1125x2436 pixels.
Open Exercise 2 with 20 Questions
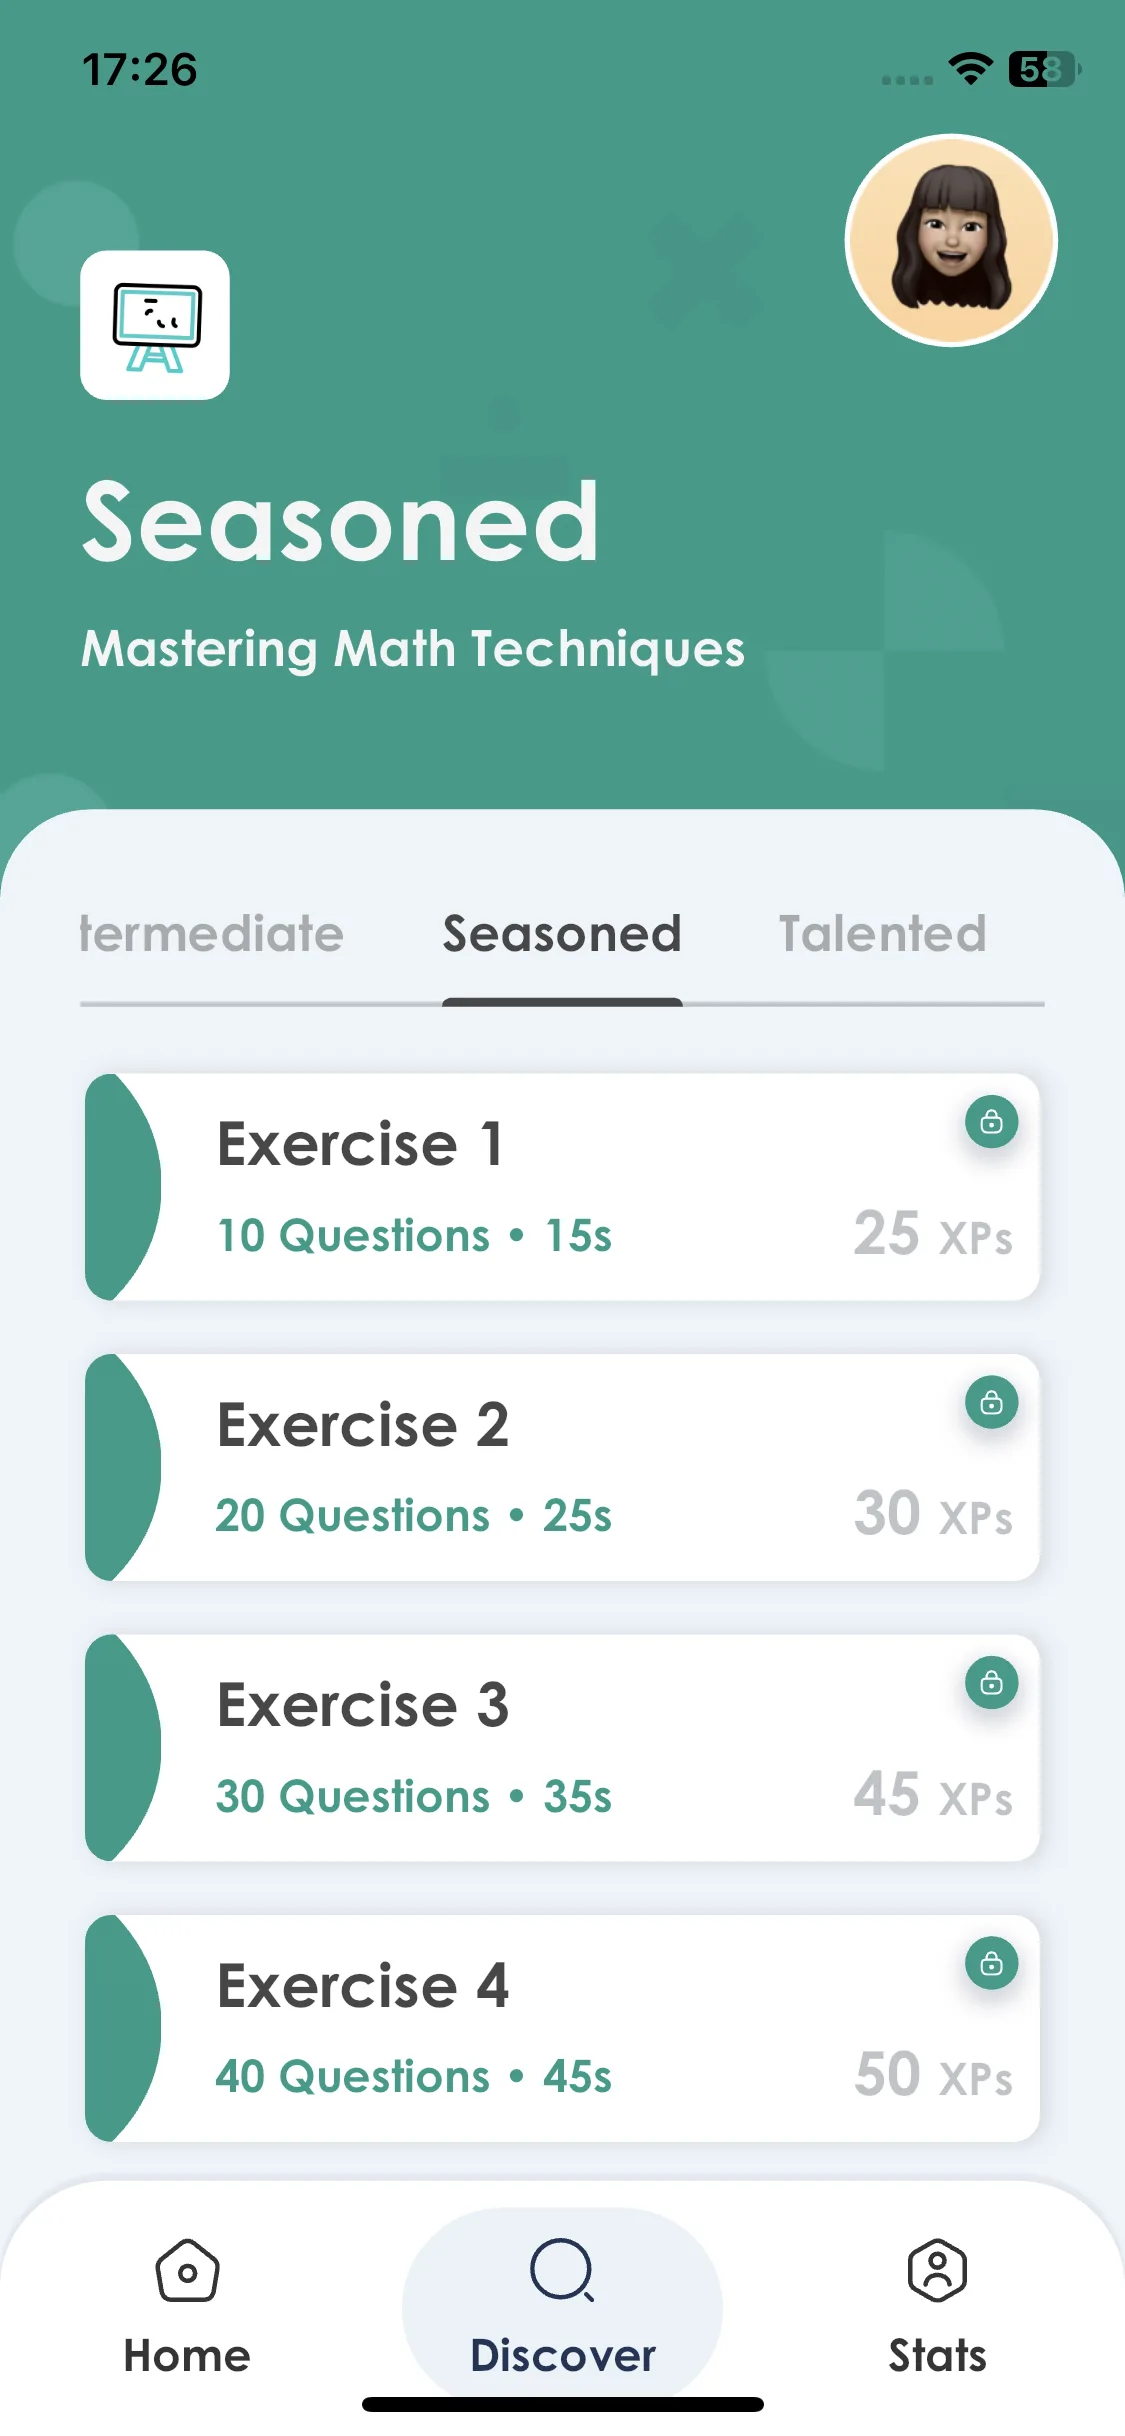click(562, 1467)
